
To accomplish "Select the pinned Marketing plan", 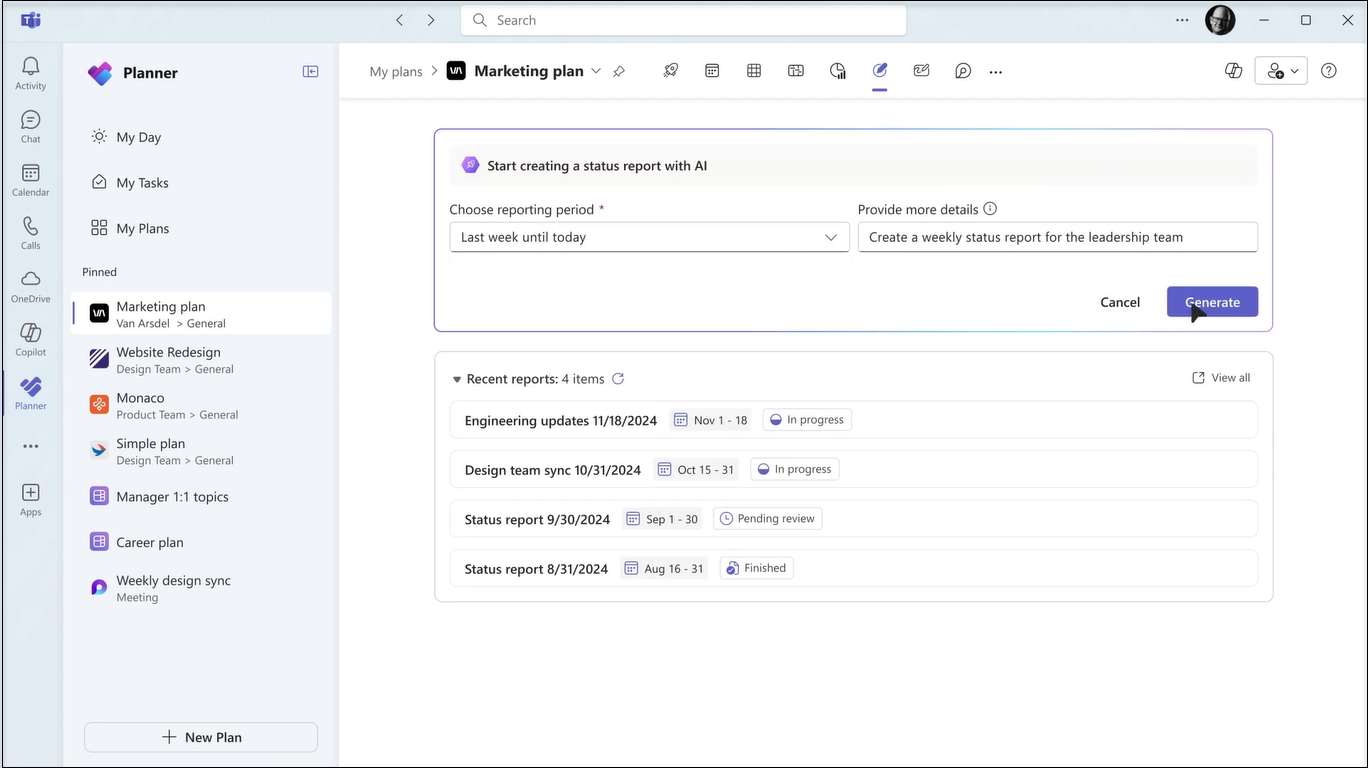I will pos(201,314).
